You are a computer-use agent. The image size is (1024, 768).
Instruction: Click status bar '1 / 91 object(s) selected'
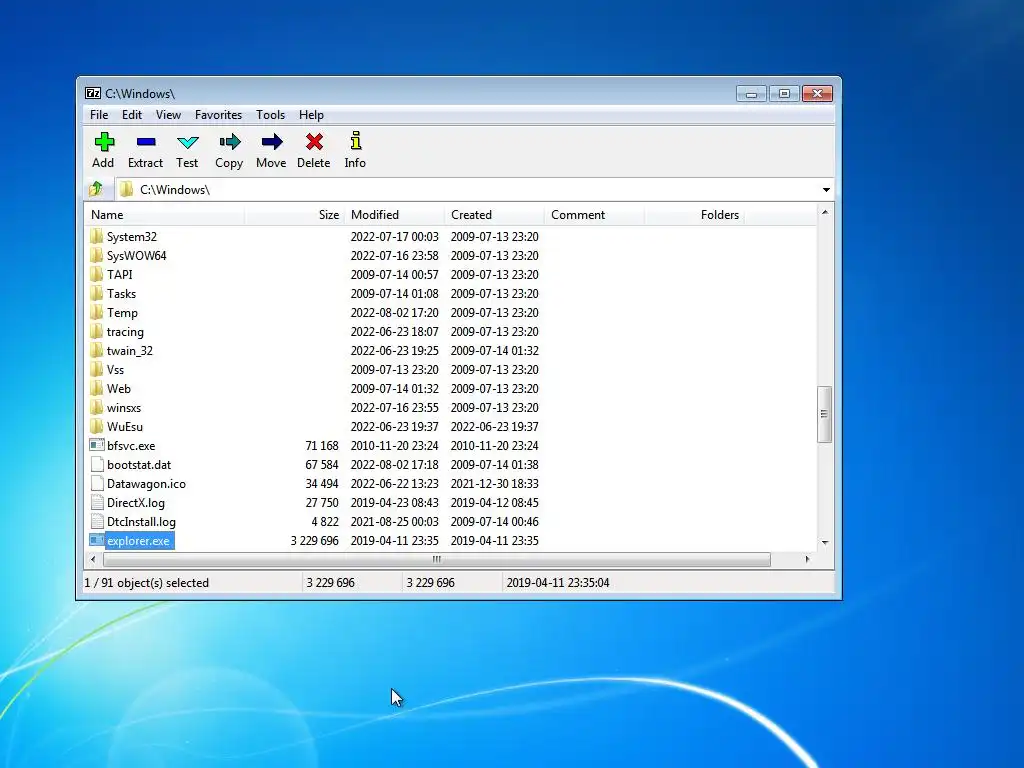(x=147, y=583)
